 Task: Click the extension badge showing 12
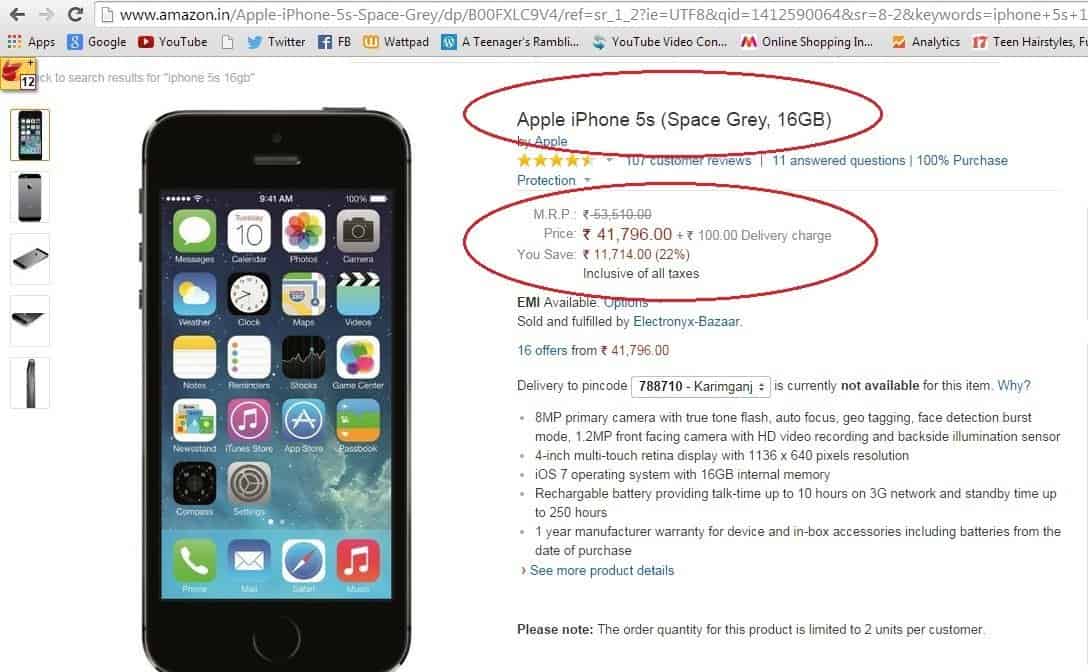18,74
